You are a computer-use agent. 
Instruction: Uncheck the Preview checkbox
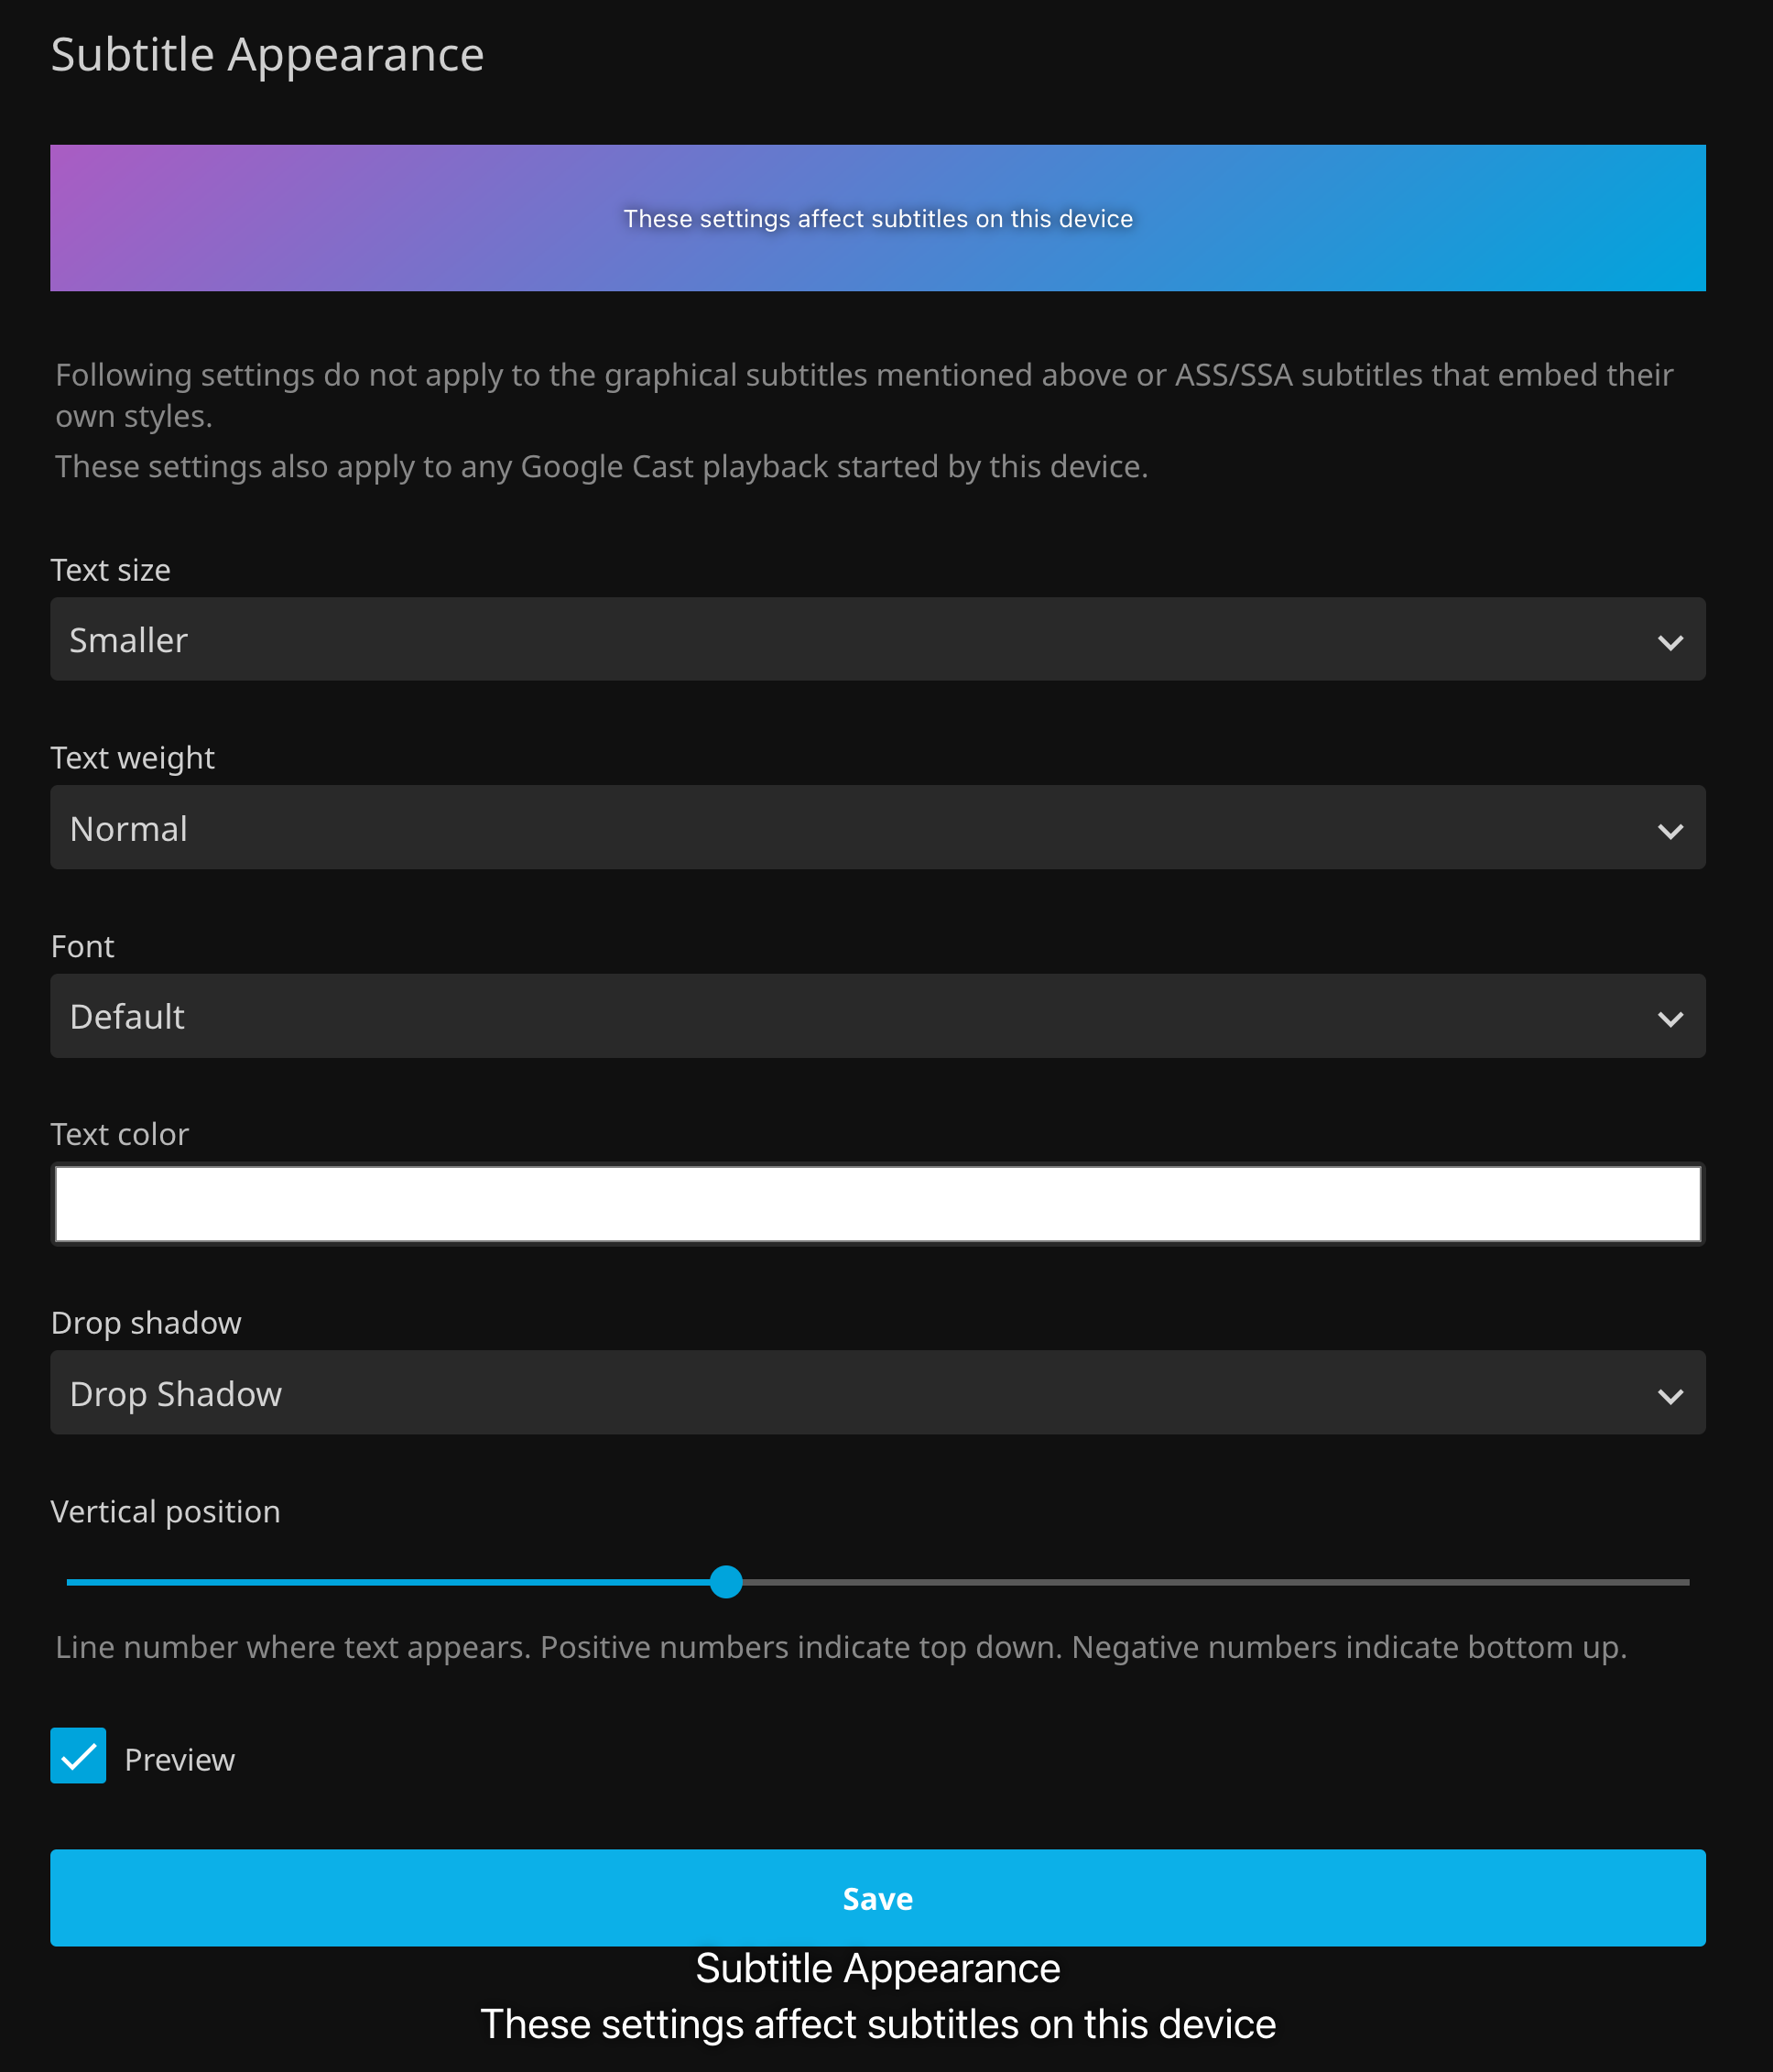(78, 1756)
